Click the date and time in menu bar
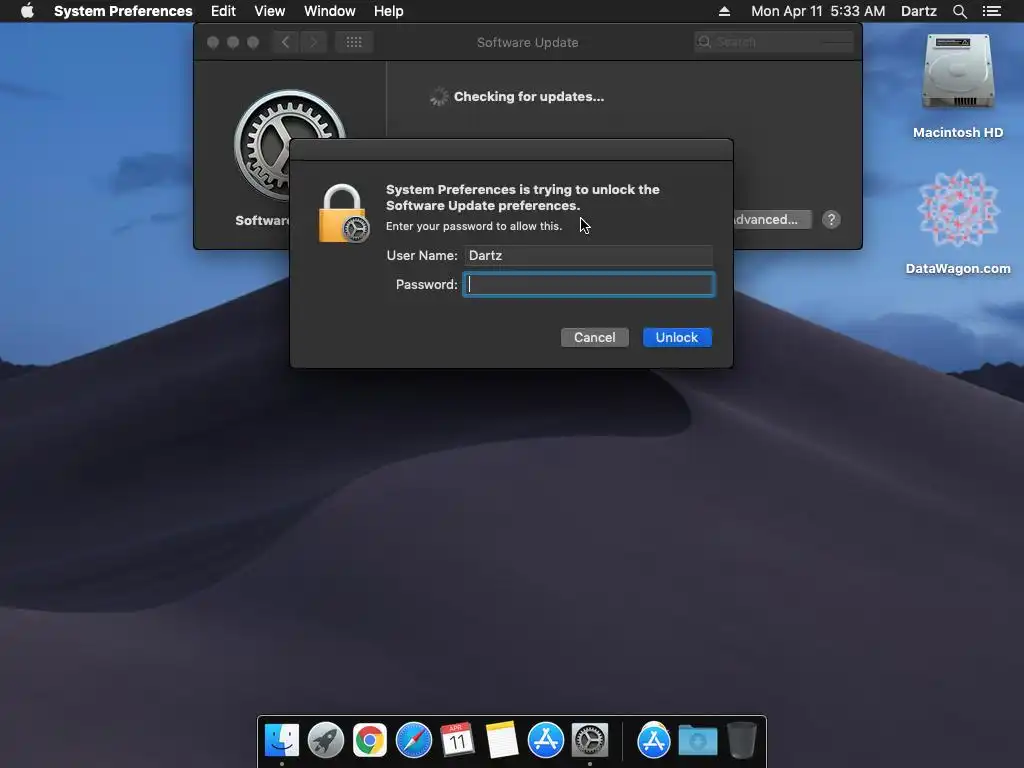 818,11
